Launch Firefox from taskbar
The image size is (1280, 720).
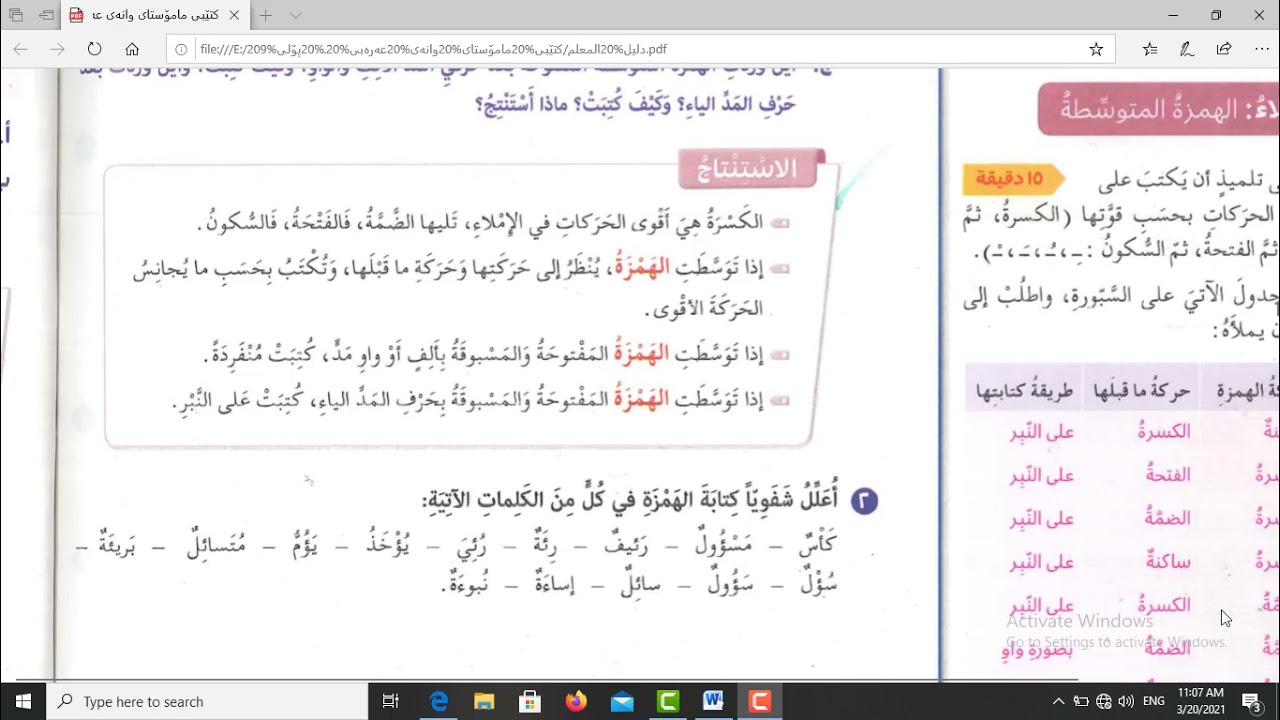click(576, 701)
